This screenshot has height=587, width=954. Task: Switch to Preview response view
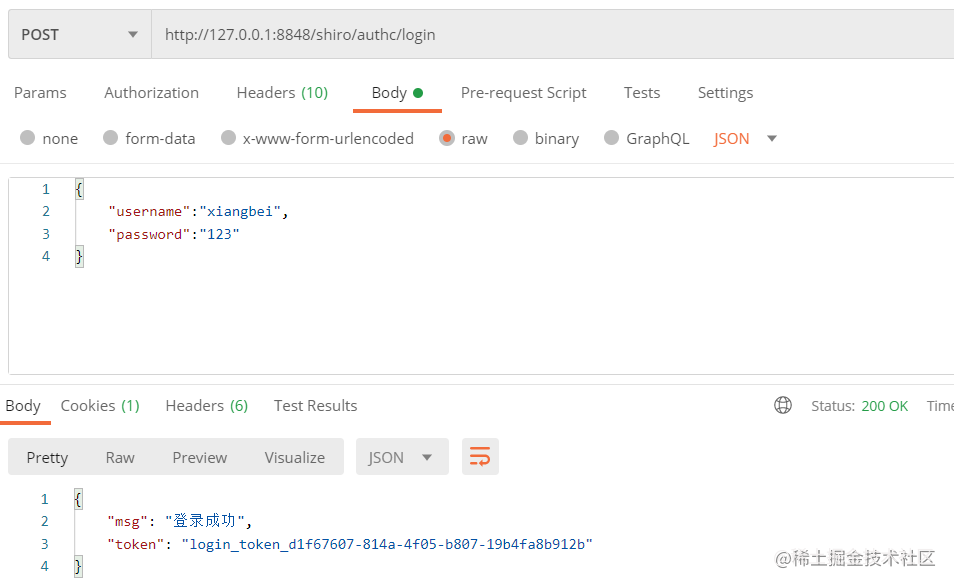(x=200, y=457)
